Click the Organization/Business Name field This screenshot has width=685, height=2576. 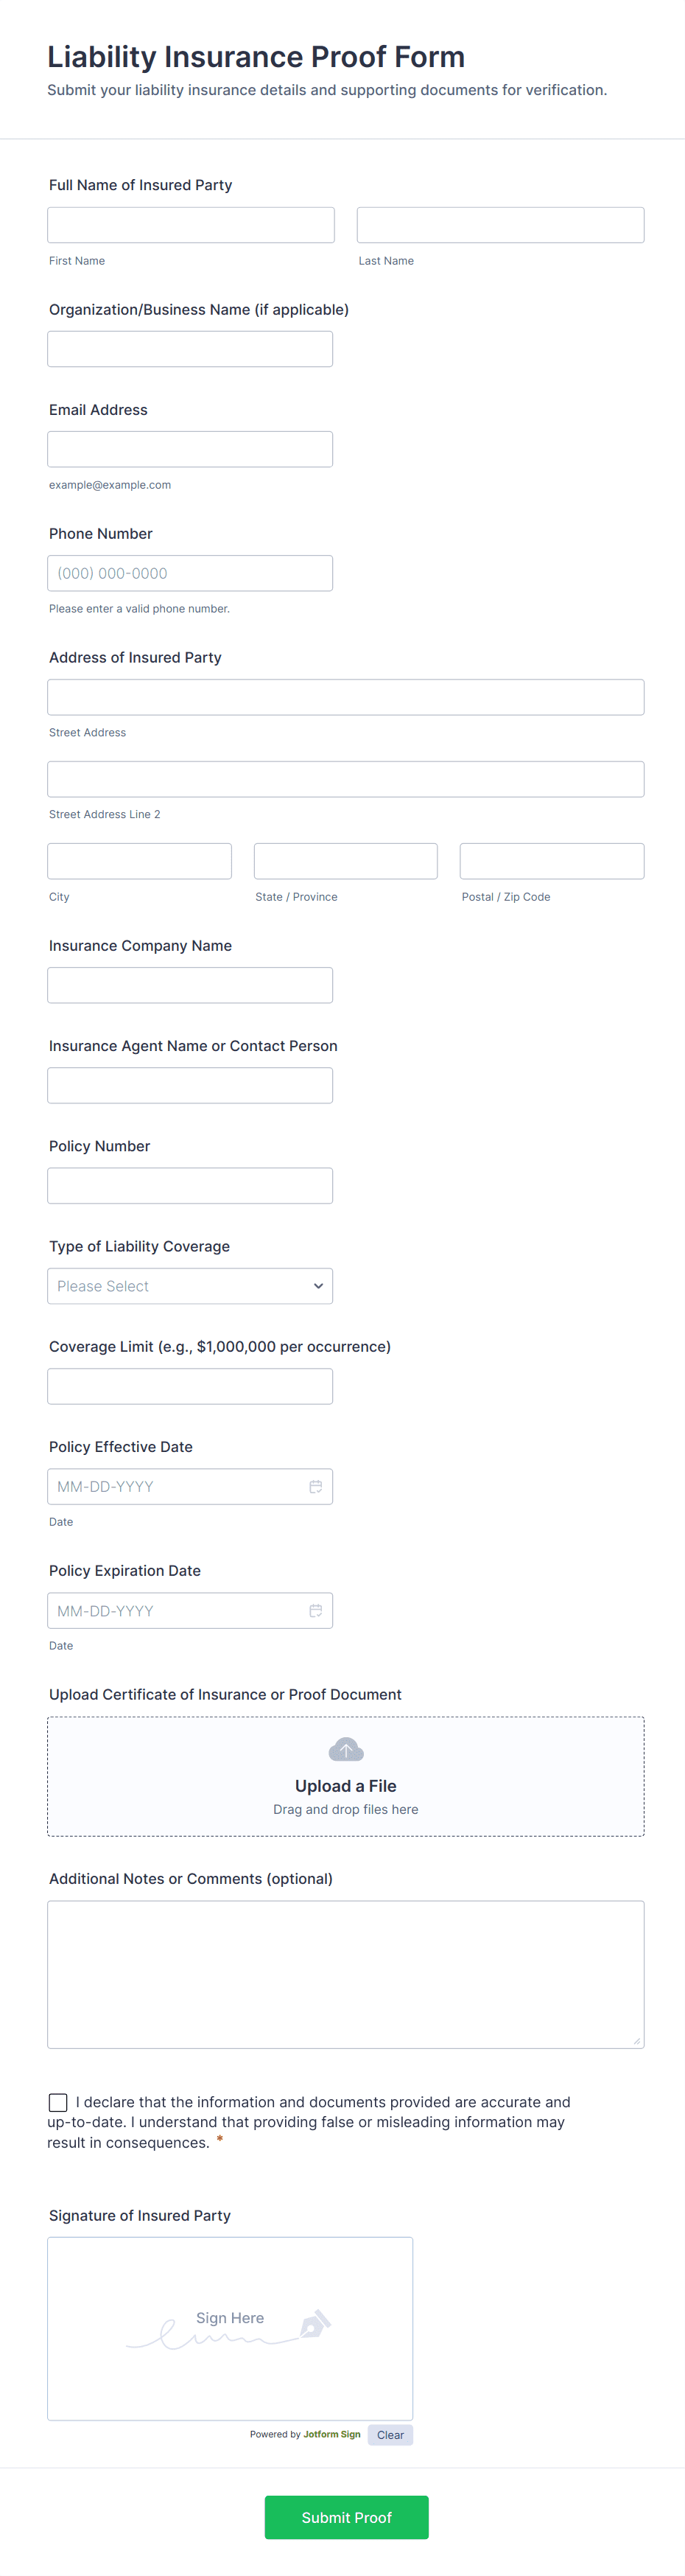[190, 349]
